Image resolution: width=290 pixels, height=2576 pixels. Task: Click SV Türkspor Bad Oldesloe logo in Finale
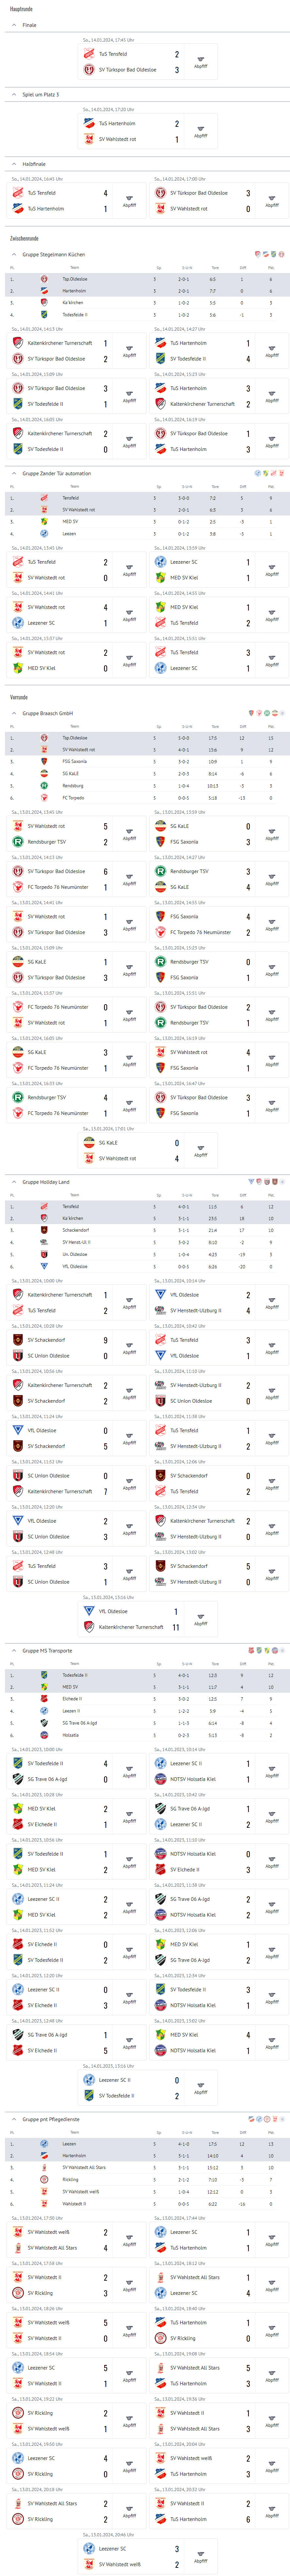(89, 70)
